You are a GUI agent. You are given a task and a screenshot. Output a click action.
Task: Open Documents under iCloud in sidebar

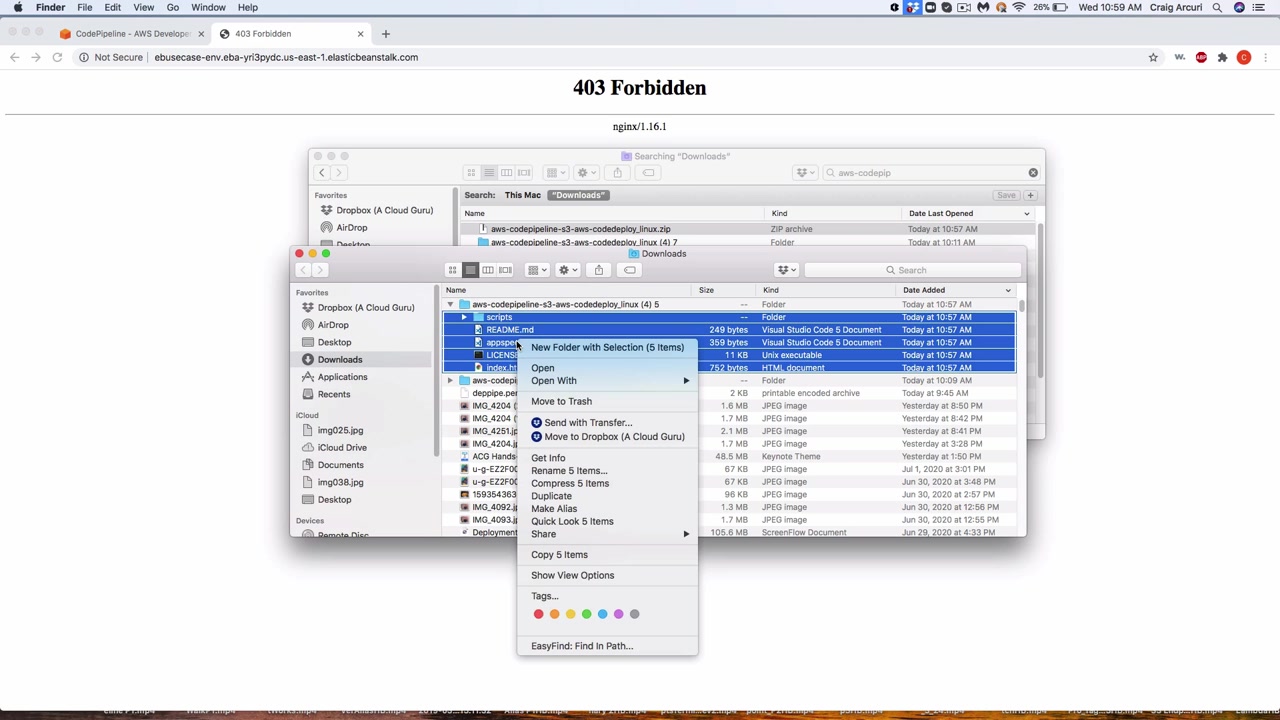click(340, 465)
